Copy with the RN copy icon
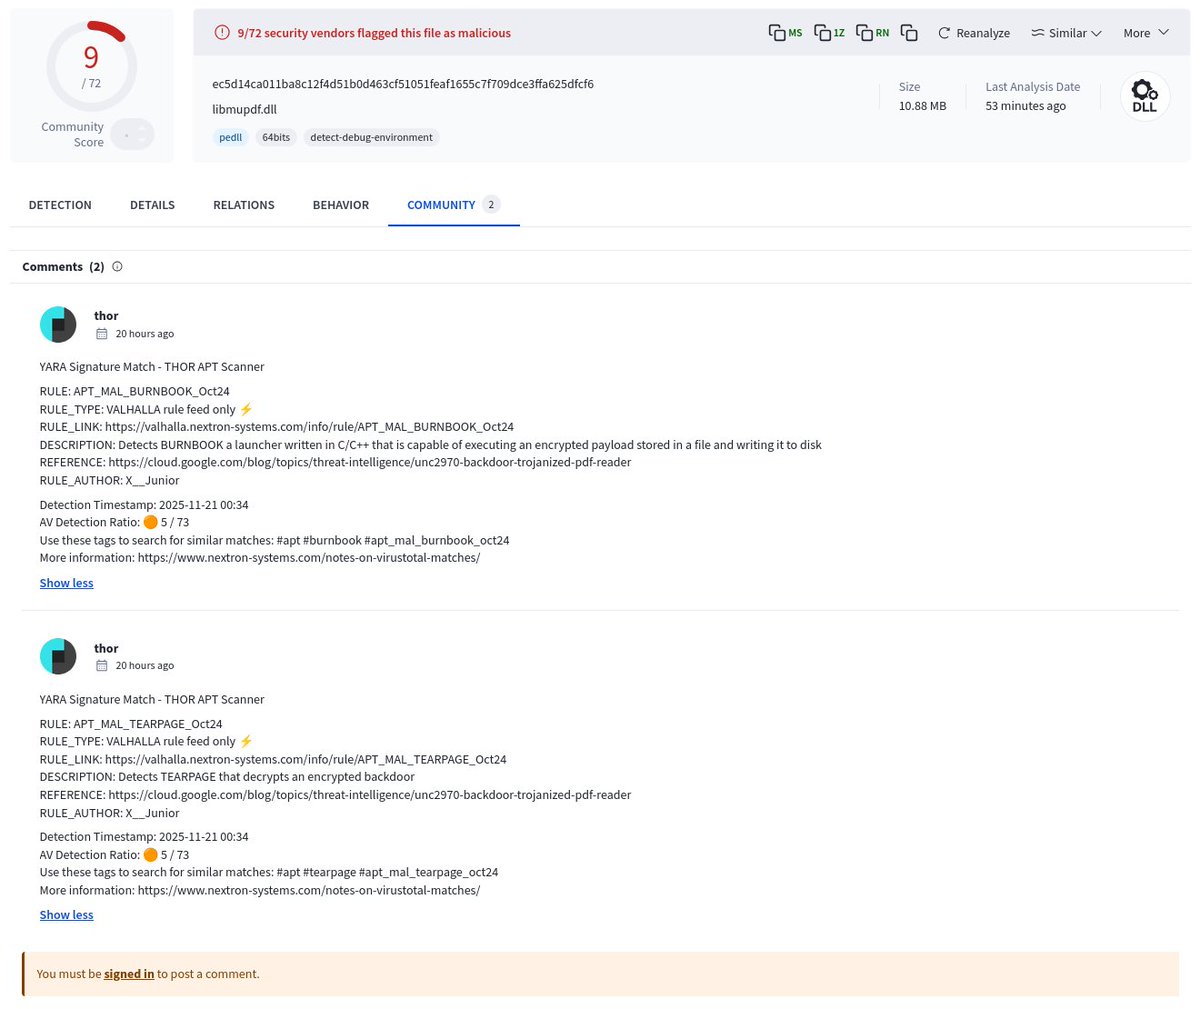 [872, 33]
